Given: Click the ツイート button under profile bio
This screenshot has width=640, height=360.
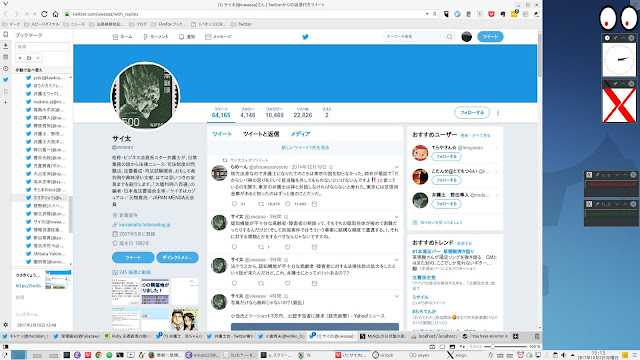Looking at the screenshot, I should click(133, 258).
